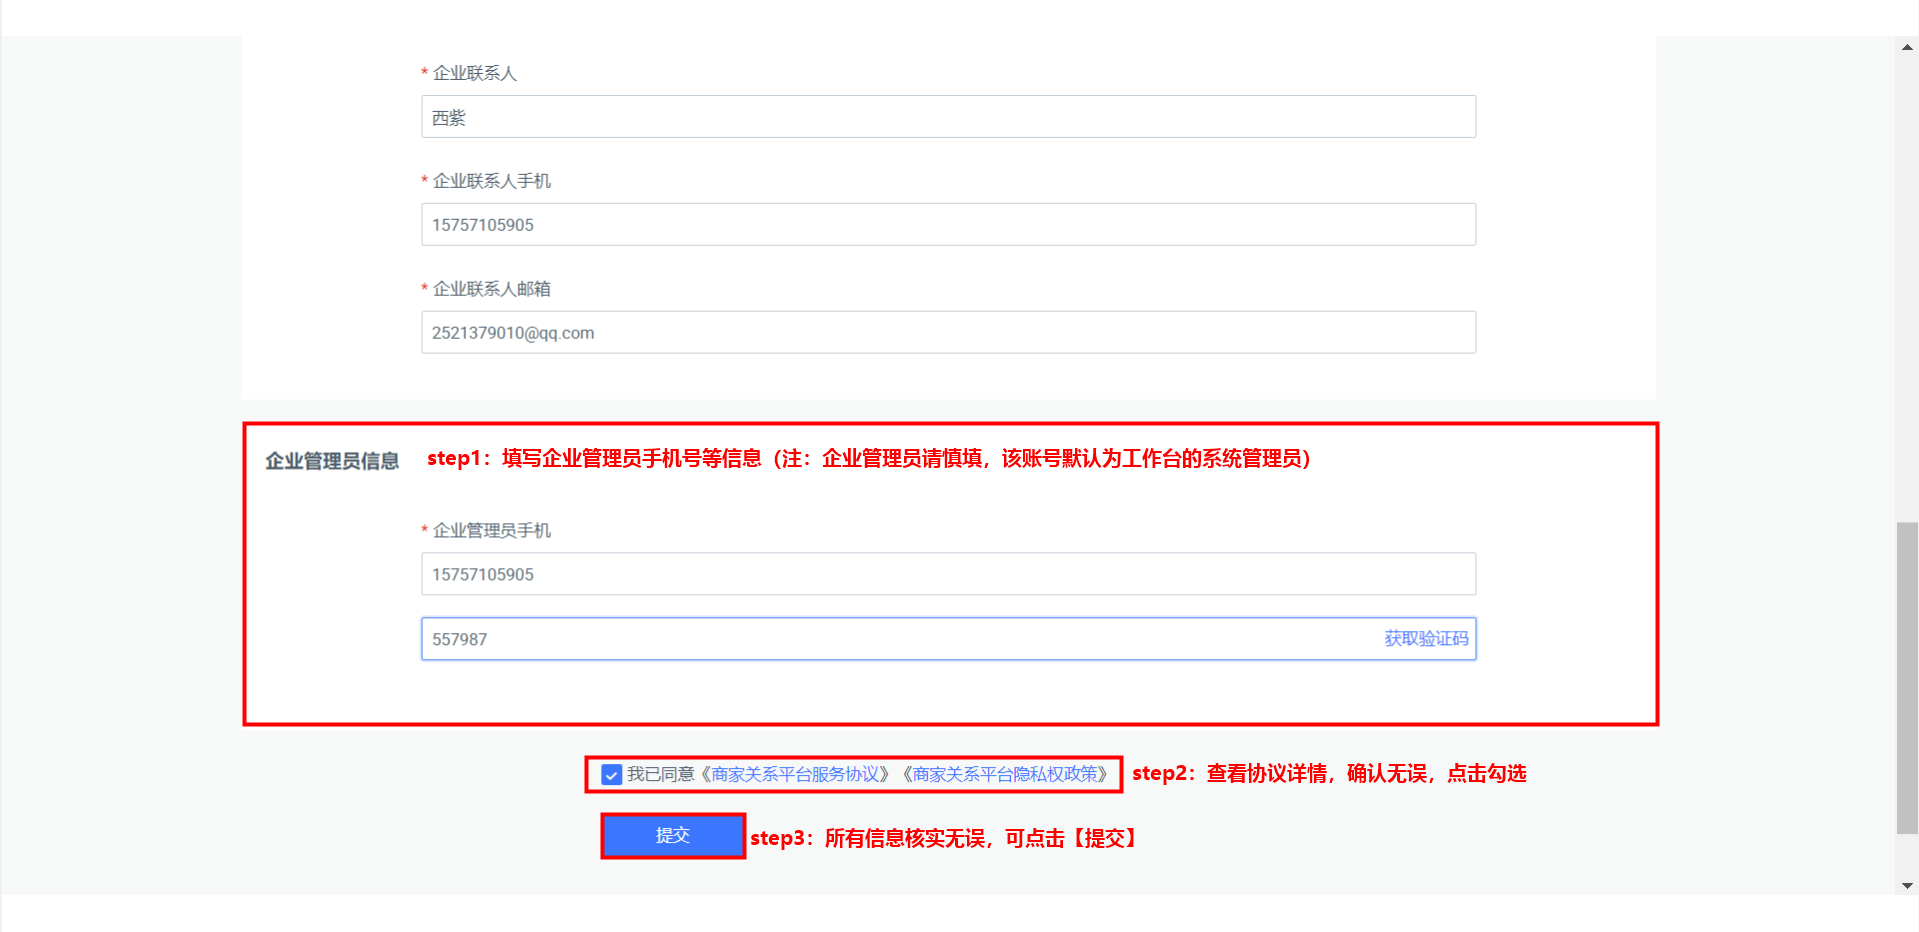The image size is (1919, 932).
Task: Click the 企业联系人 name input field
Action: [948, 117]
